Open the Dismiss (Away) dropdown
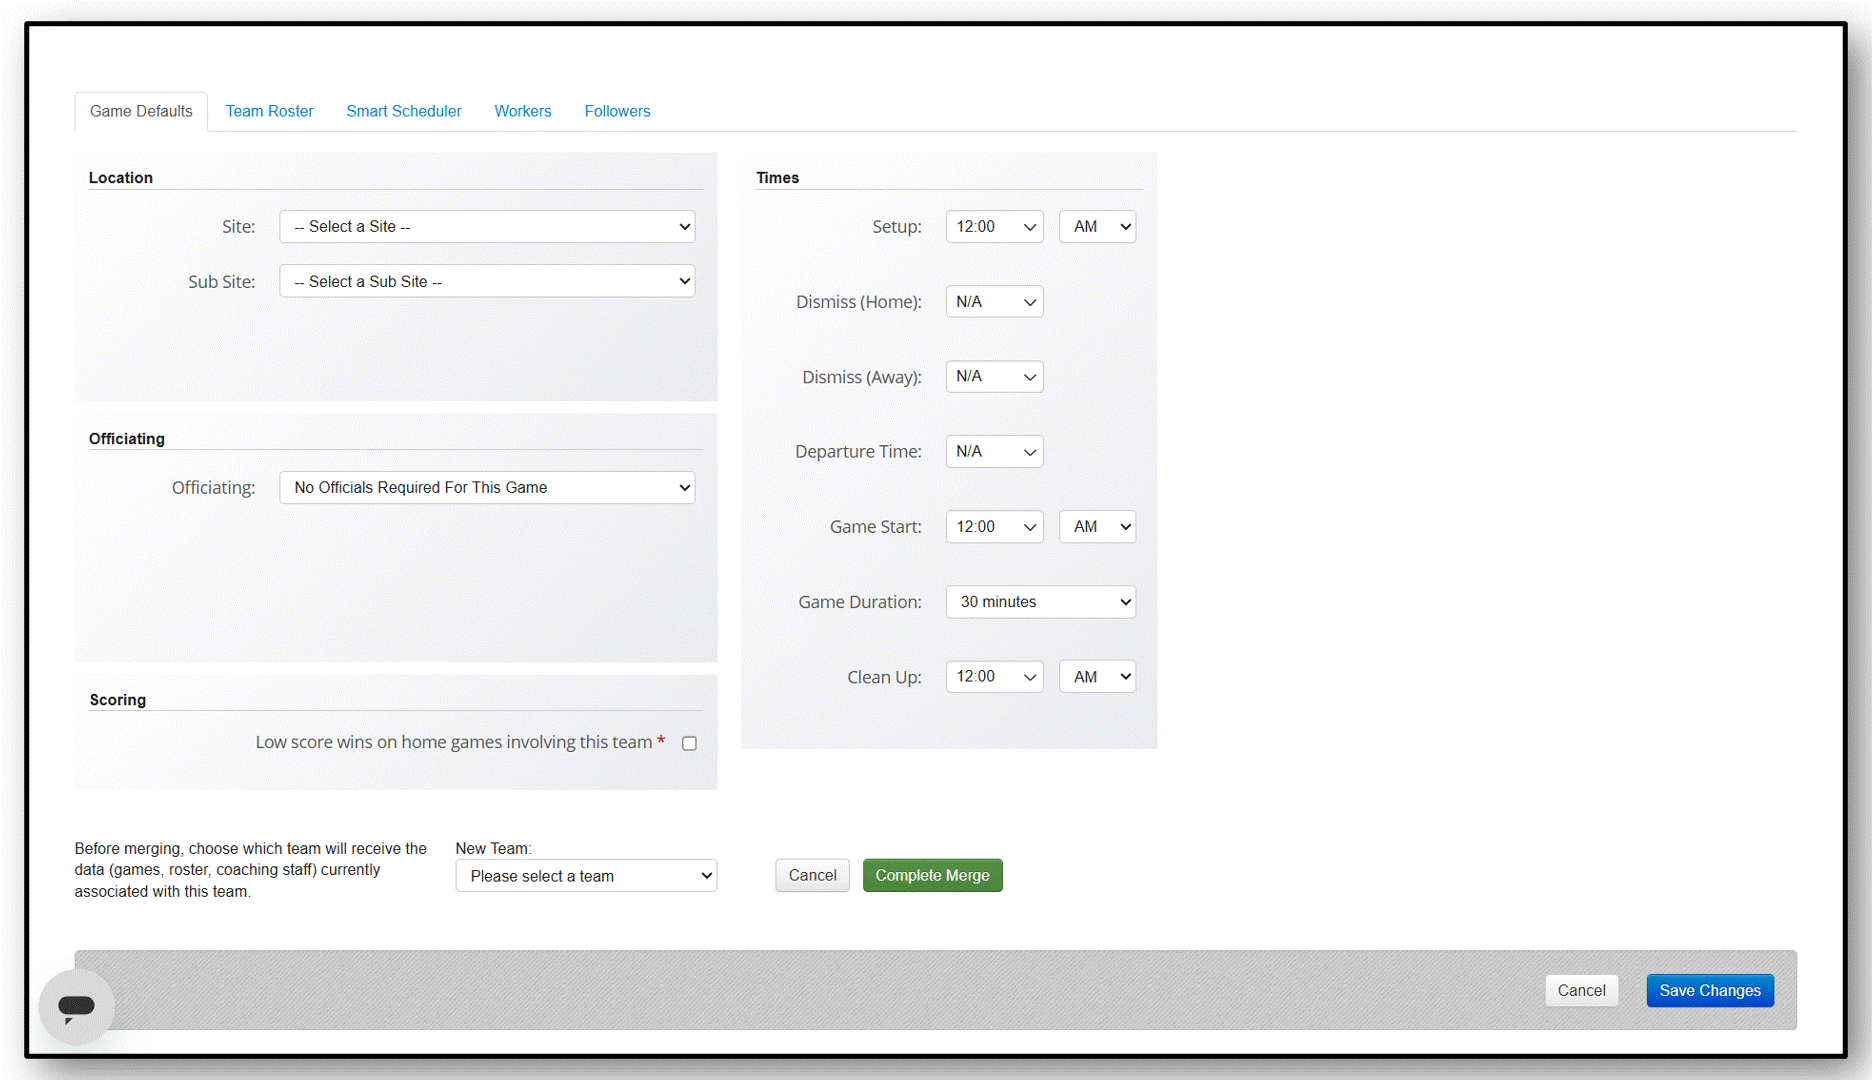 point(994,377)
